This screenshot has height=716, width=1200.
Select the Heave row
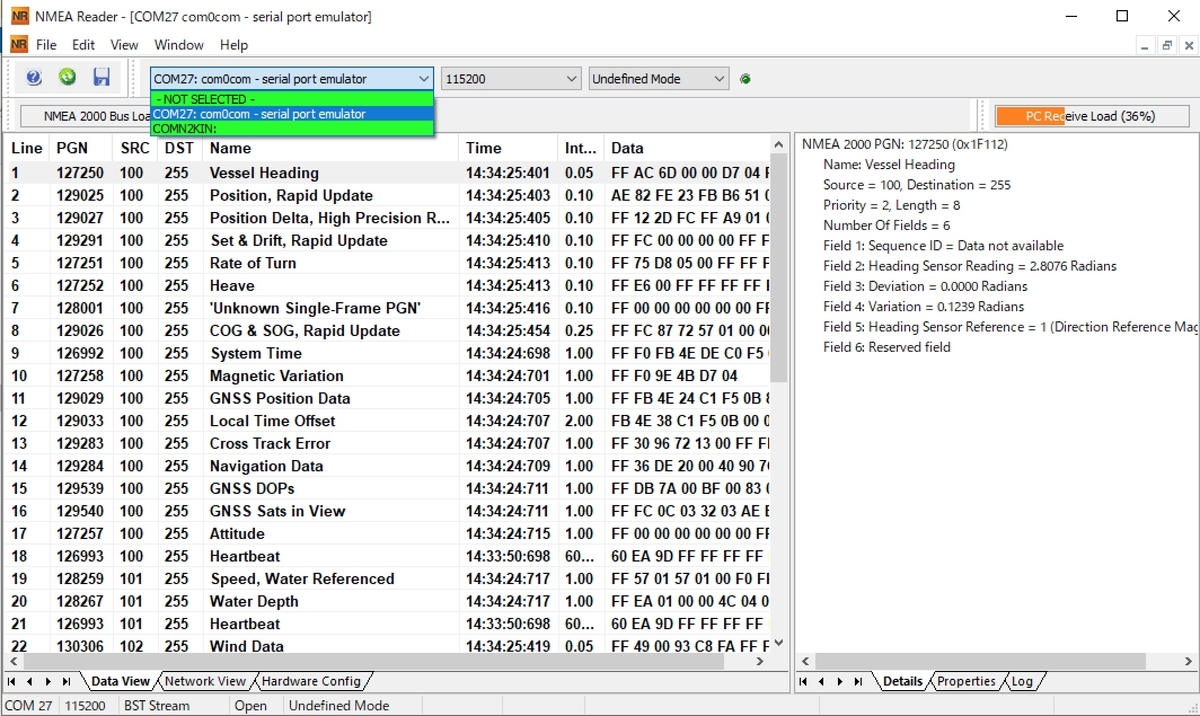click(x=388, y=286)
